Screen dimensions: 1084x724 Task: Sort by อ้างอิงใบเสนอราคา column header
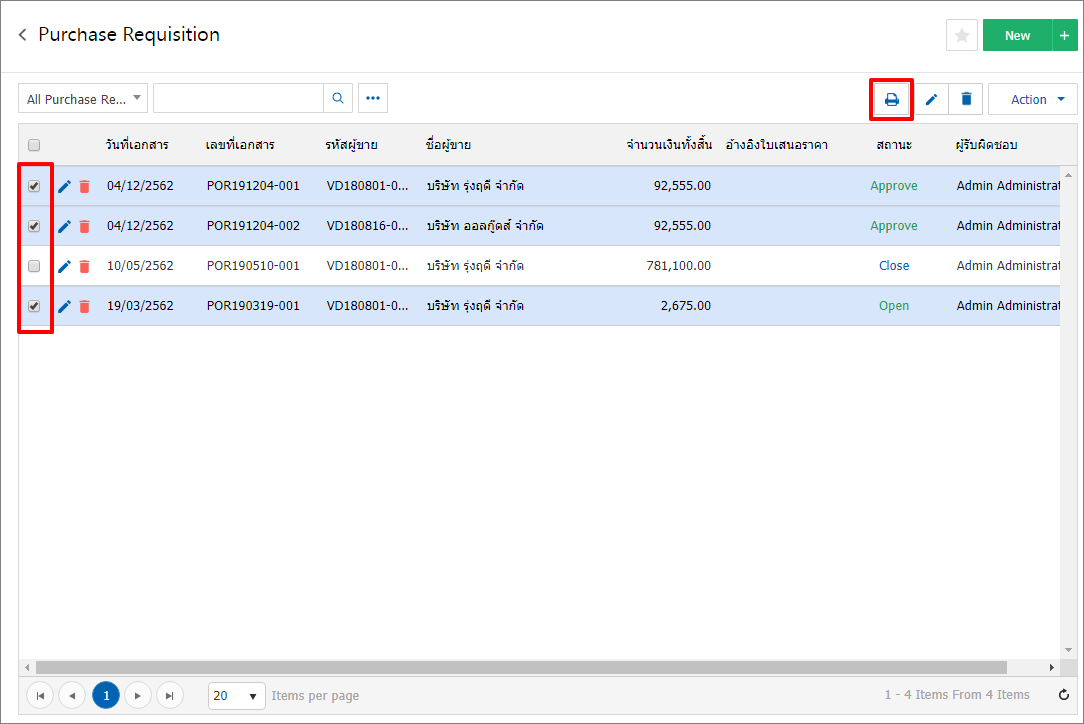click(x=776, y=145)
